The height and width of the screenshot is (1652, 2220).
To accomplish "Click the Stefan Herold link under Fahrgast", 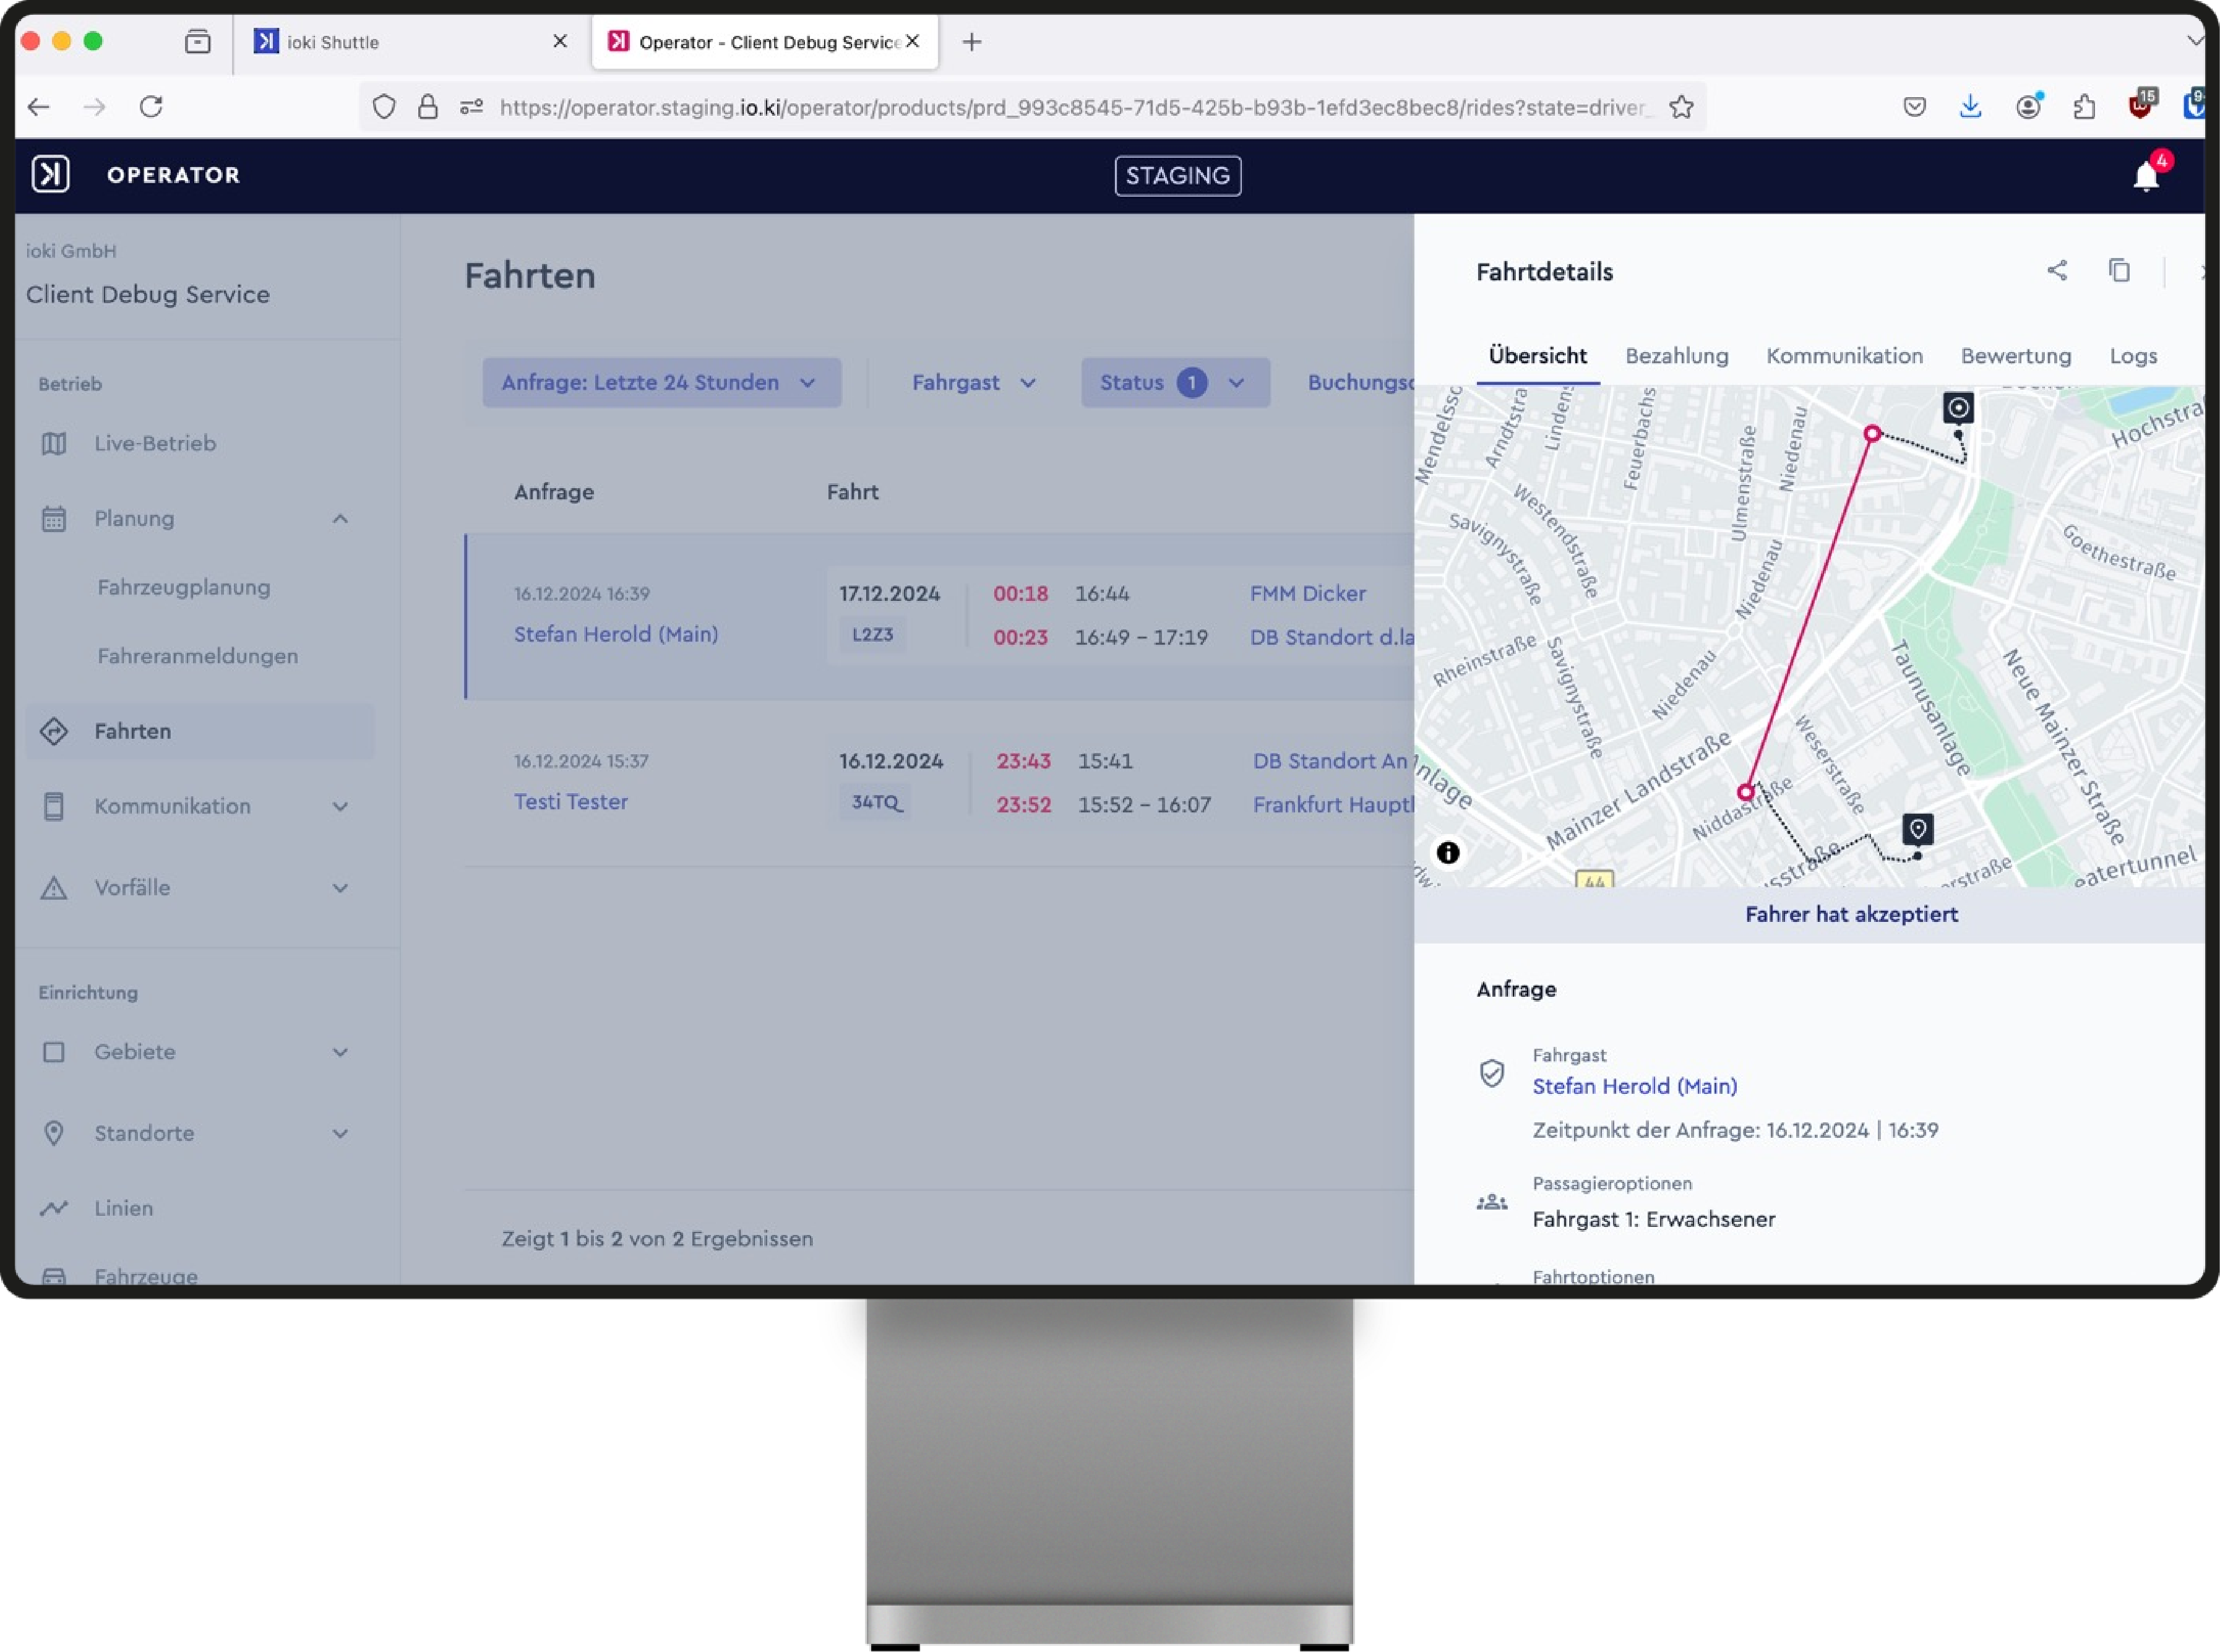I will (x=1634, y=1086).
